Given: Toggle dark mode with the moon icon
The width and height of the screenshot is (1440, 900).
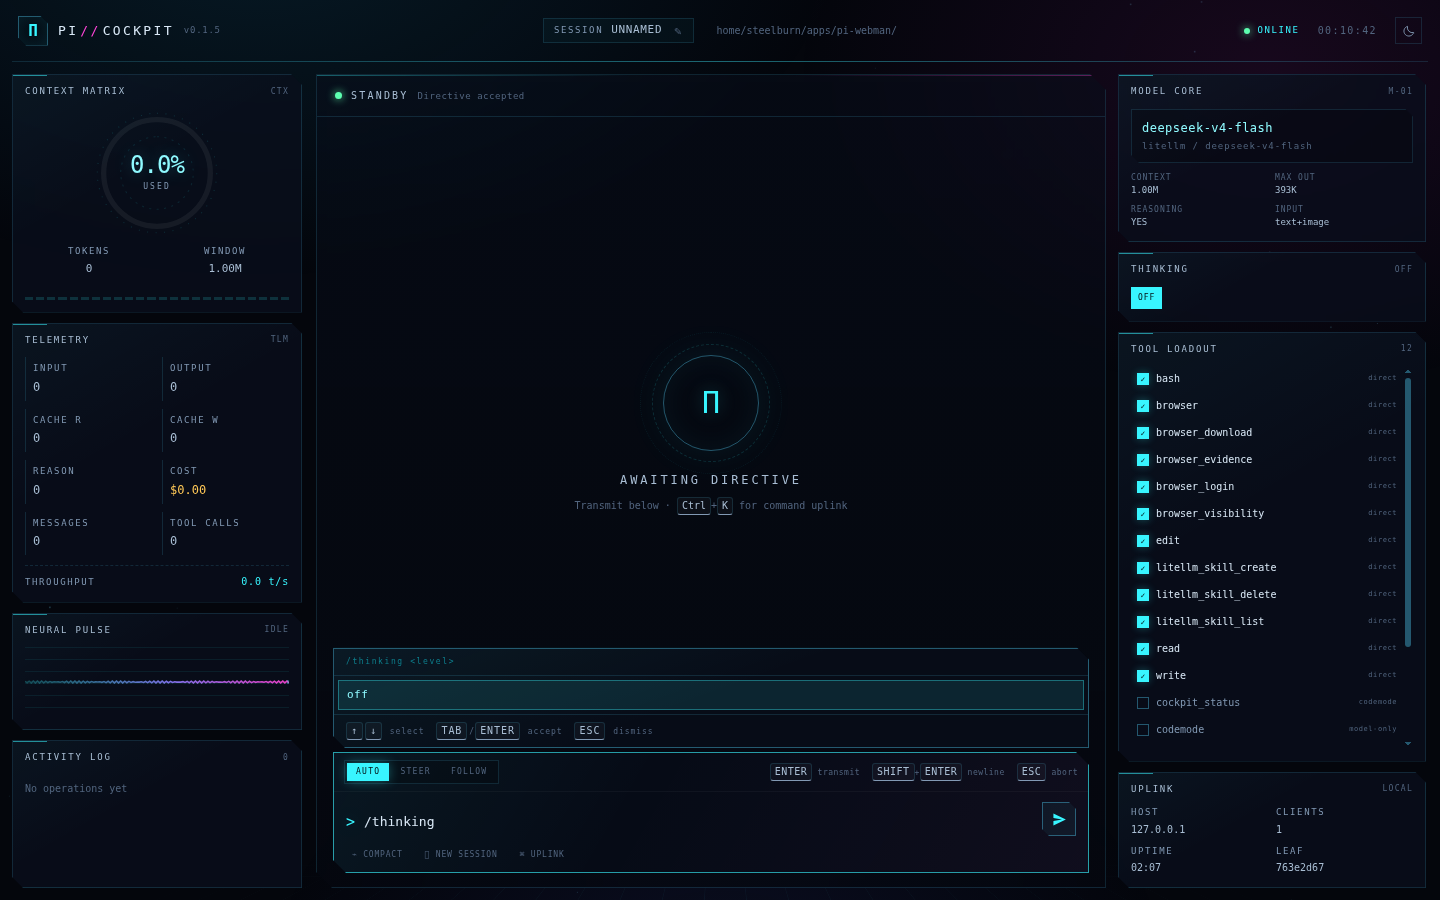Looking at the screenshot, I should tap(1408, 31).
